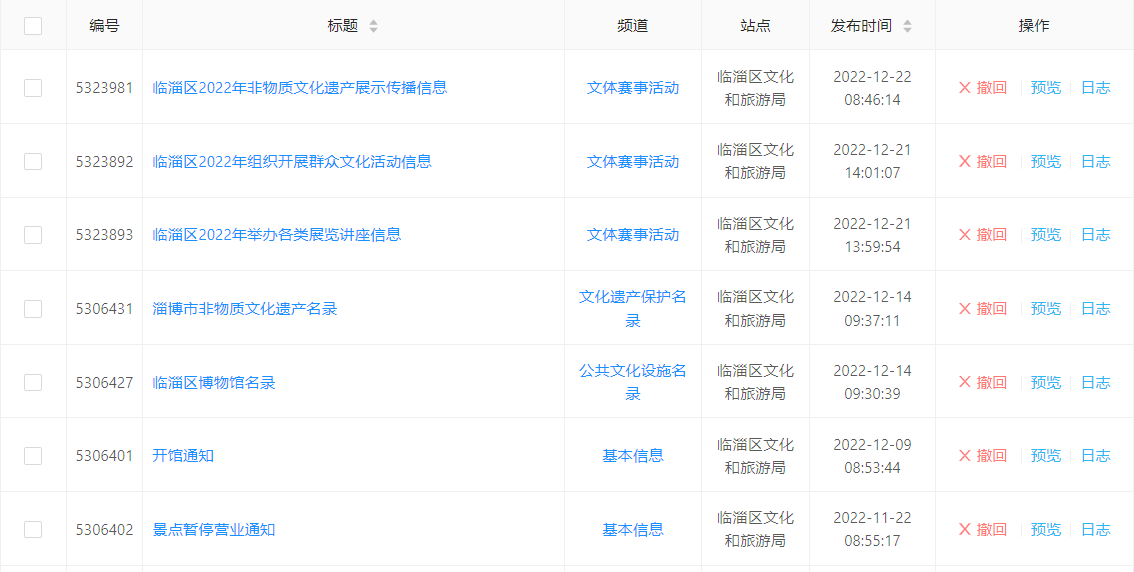Preview row 5323893 via 预览
Screen dimensions: 1134x572
(x=1045, y=235)
